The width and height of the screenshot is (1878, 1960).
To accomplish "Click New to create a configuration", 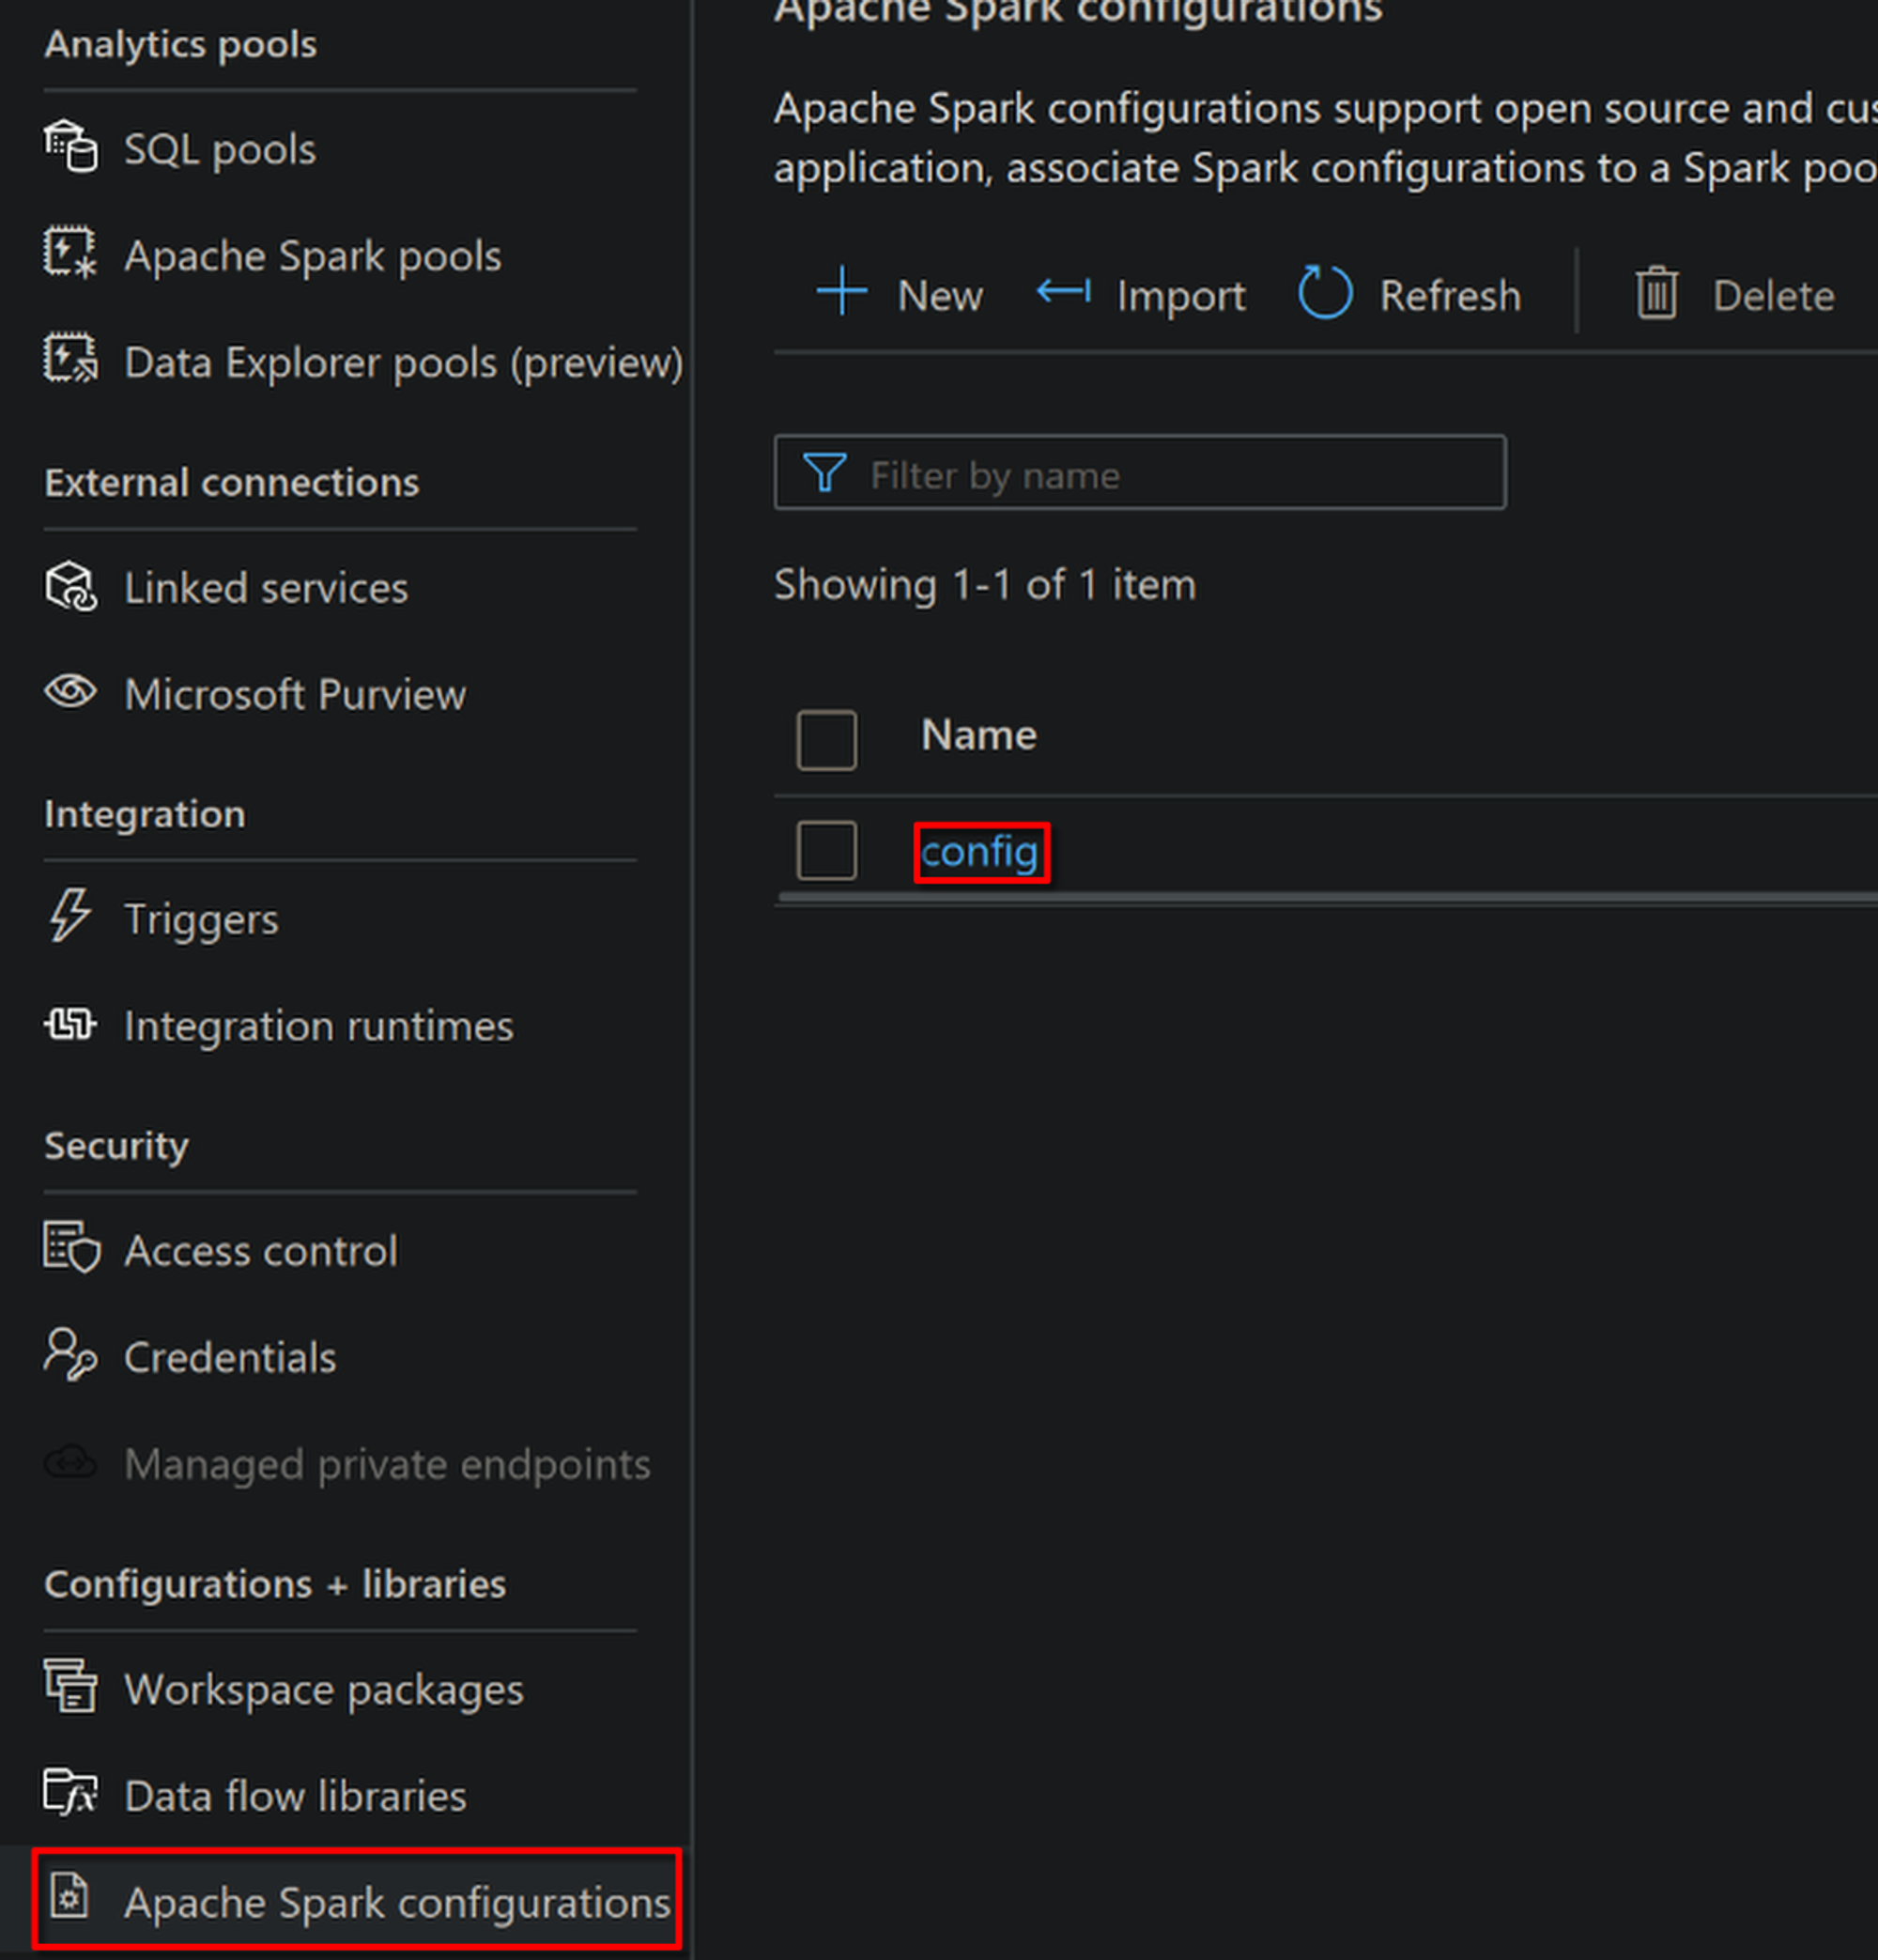I will point(900,295).
